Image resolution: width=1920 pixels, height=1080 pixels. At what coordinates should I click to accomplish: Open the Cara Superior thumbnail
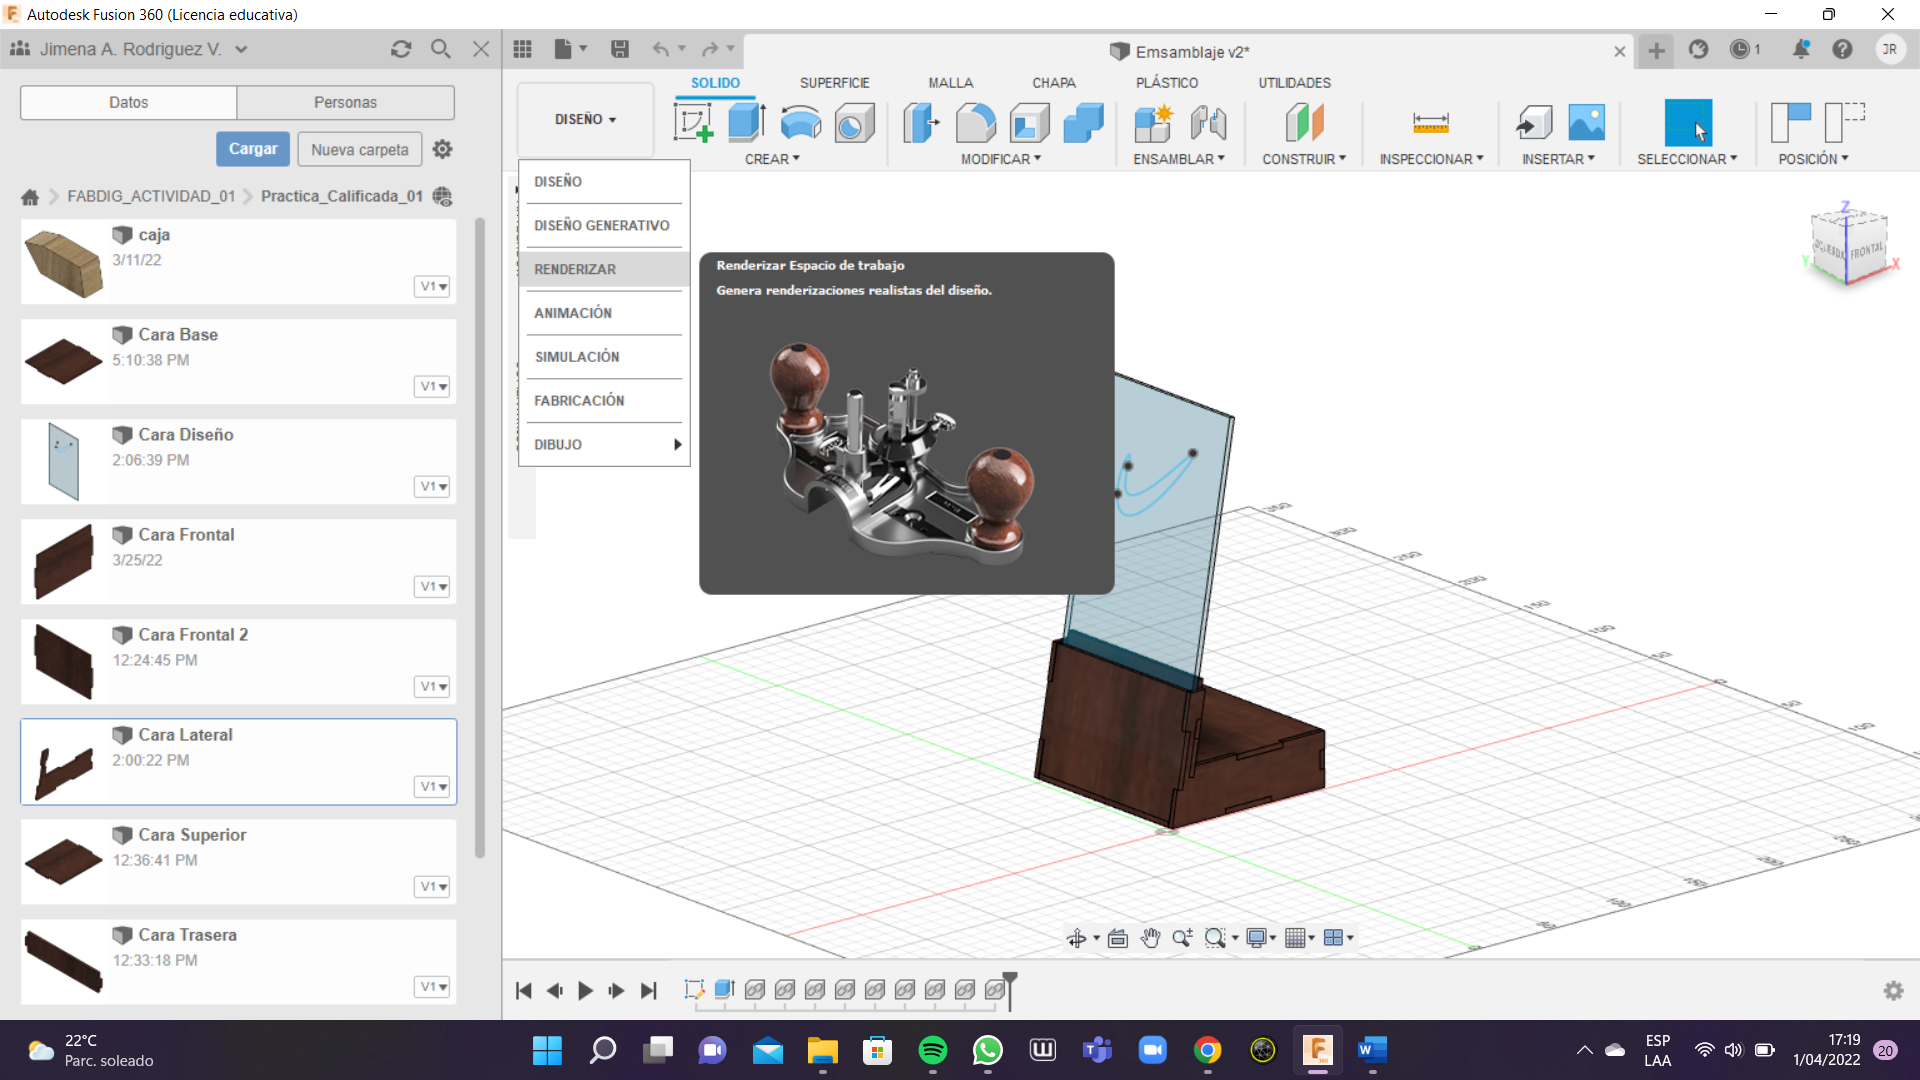(63, 861)
